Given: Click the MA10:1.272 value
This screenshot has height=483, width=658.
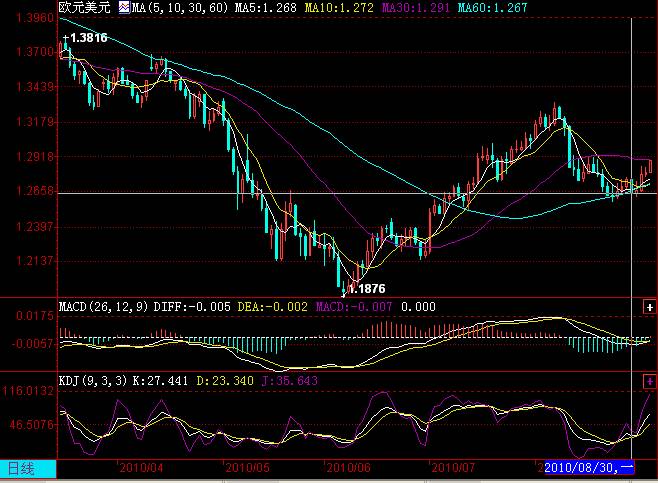Looking at the screenshot, I should (339, 8).
